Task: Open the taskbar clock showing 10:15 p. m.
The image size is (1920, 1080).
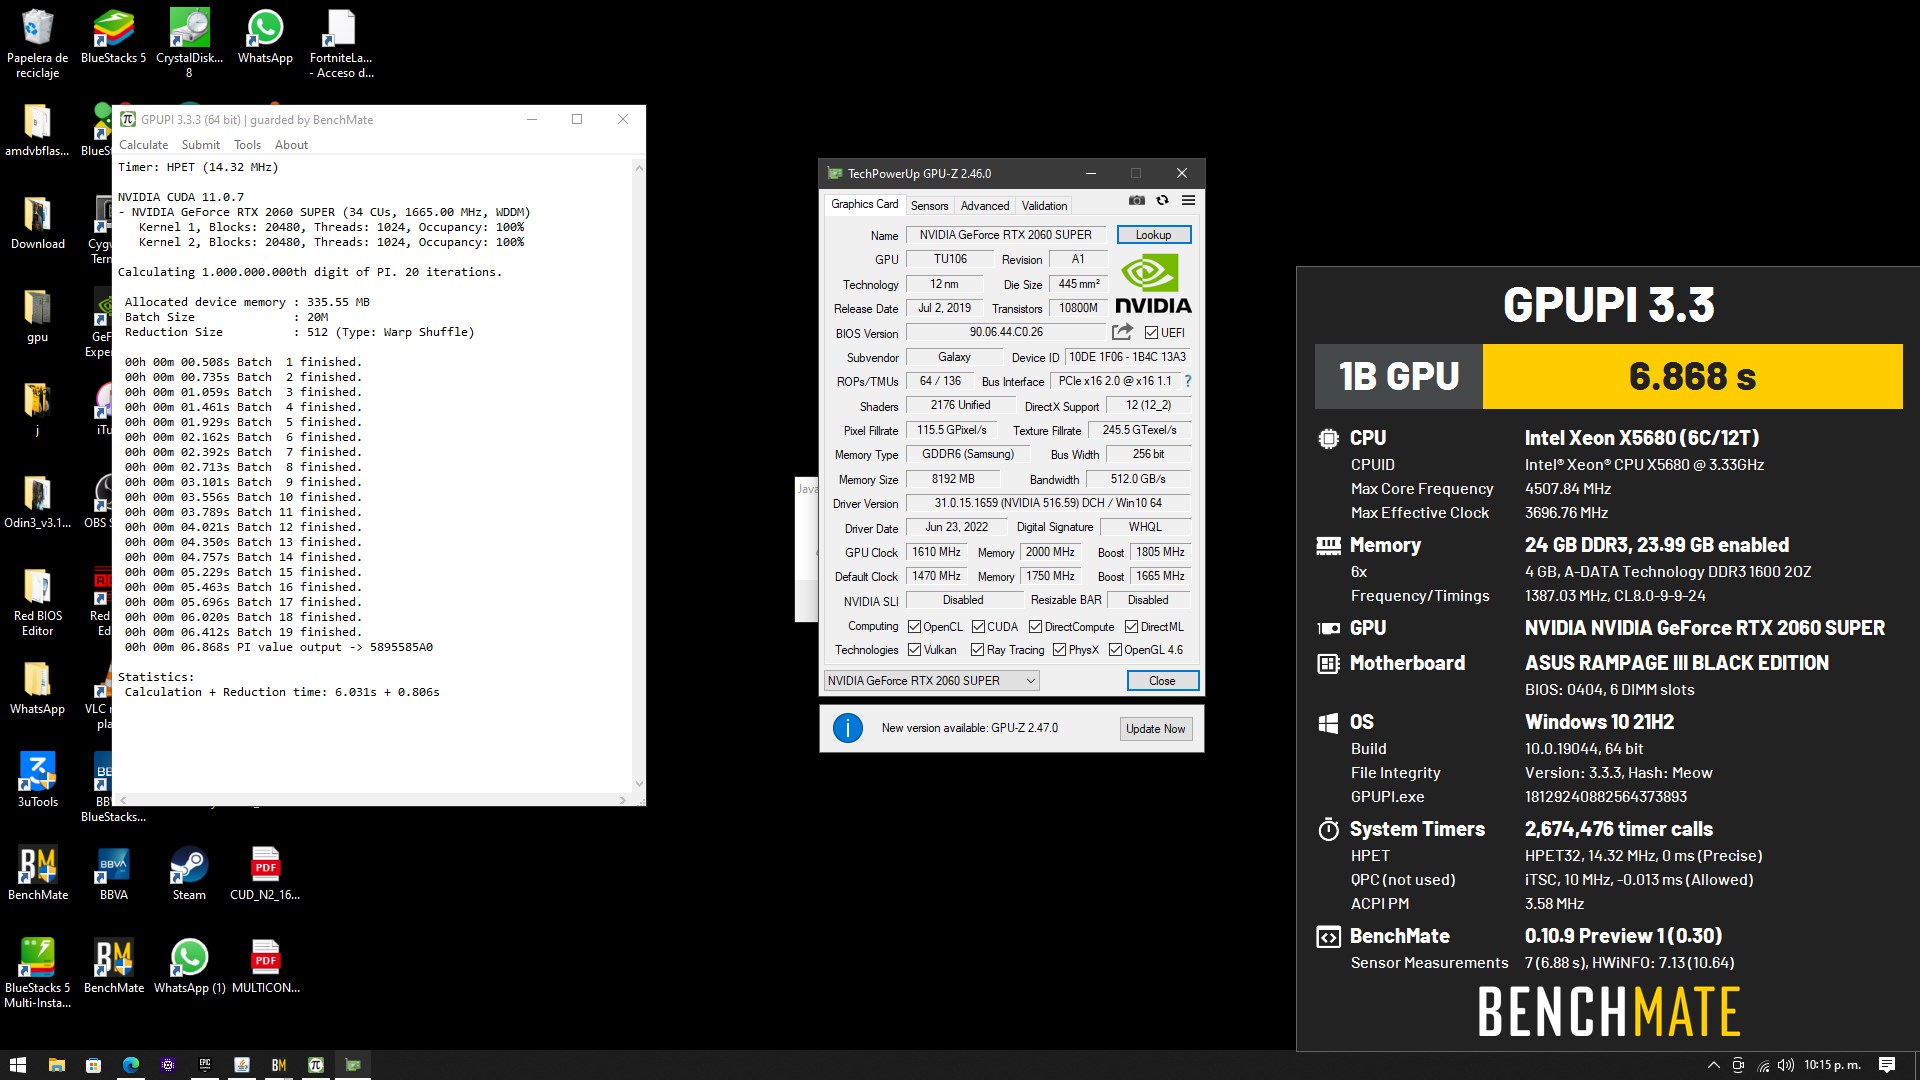Action: pyautogui.click(x=1832, y=1065)
